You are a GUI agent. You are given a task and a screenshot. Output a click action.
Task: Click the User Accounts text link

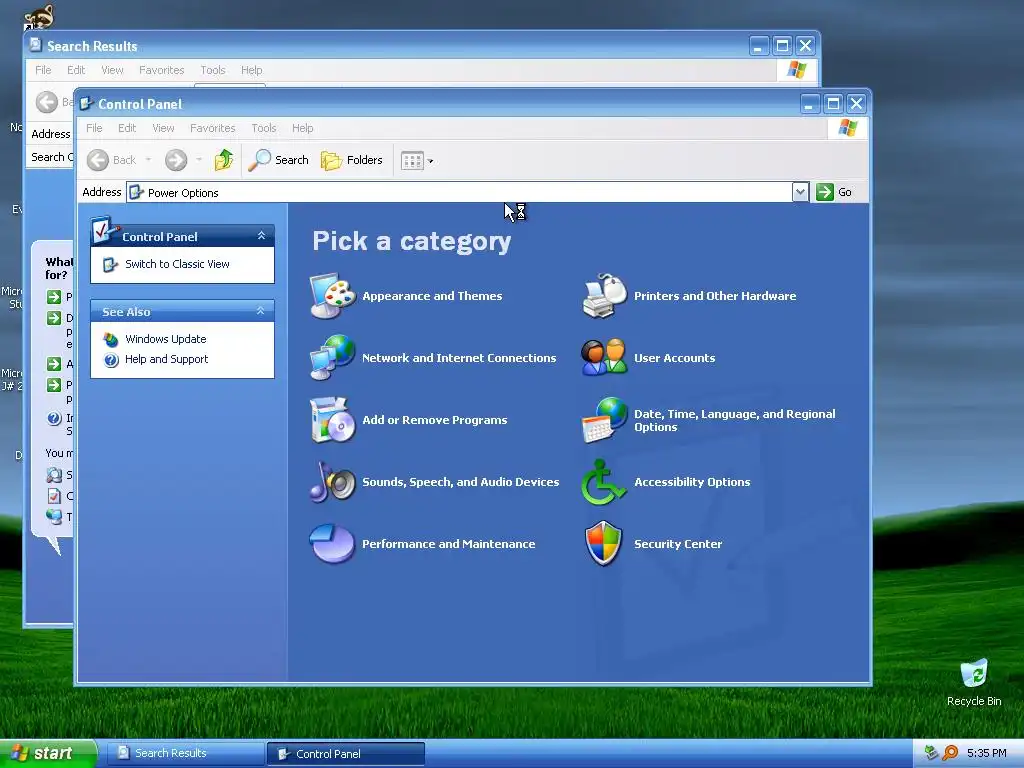click(675, 358)
